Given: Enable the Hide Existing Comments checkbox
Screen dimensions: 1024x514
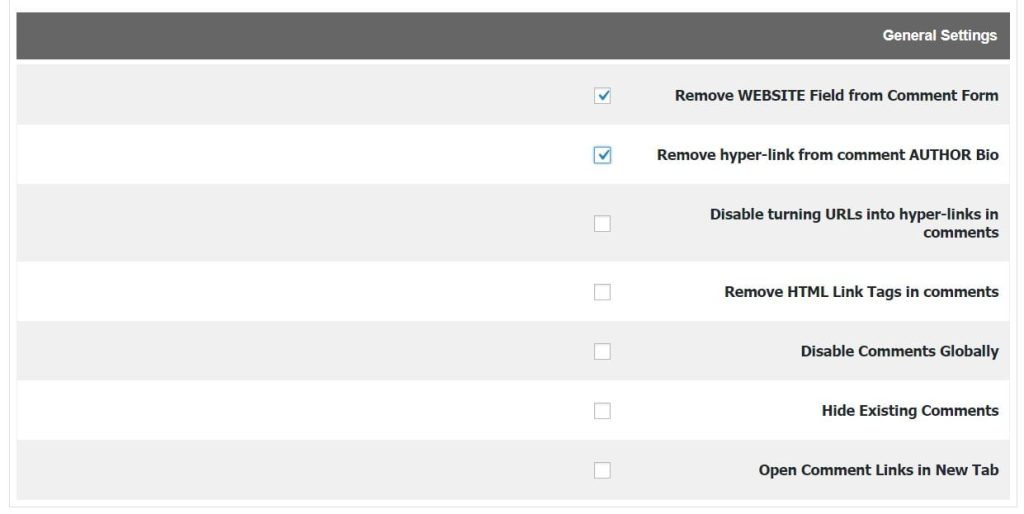Looking at the screenshot, I should [x=602, y=411].
